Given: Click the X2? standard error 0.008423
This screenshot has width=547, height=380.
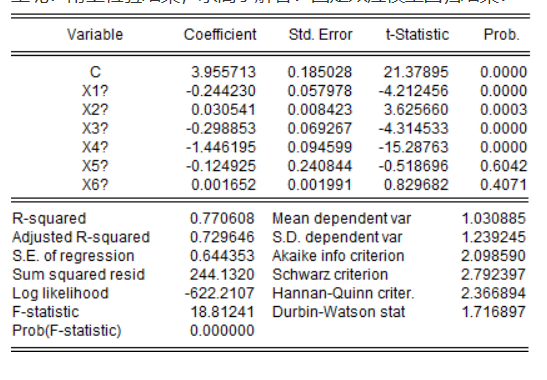Looking at the screenshot, I should pyautogui.click(x=320, y=110).
